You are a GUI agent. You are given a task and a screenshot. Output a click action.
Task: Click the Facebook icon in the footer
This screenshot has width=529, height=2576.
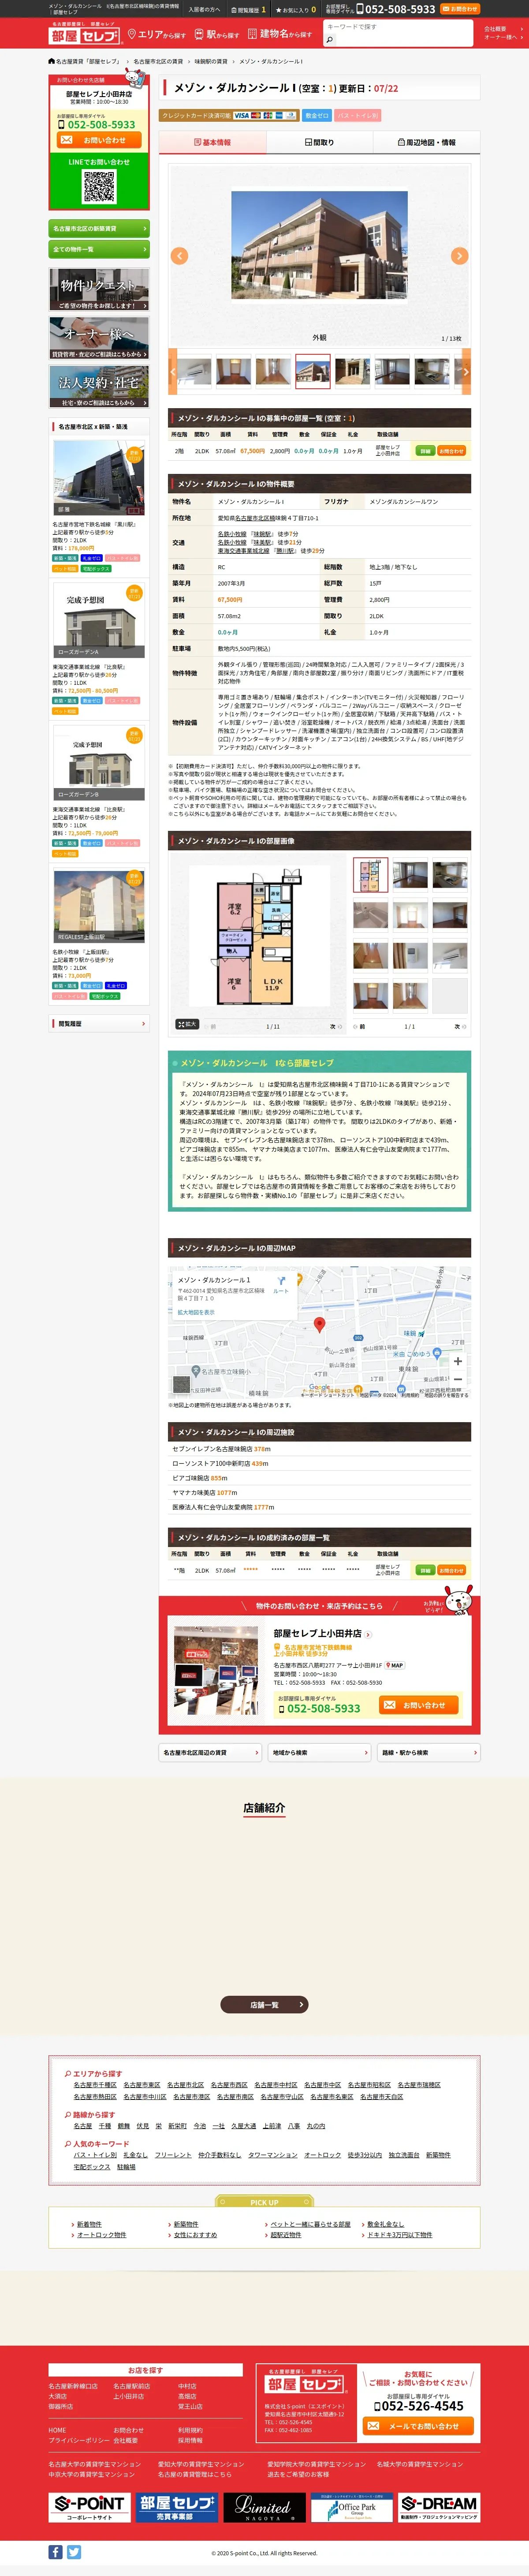click(55, 2552)
